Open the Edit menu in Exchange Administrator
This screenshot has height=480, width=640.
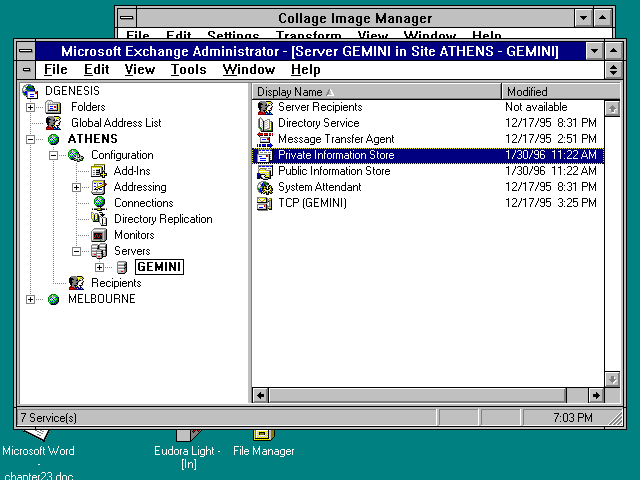tap(97, 70)
